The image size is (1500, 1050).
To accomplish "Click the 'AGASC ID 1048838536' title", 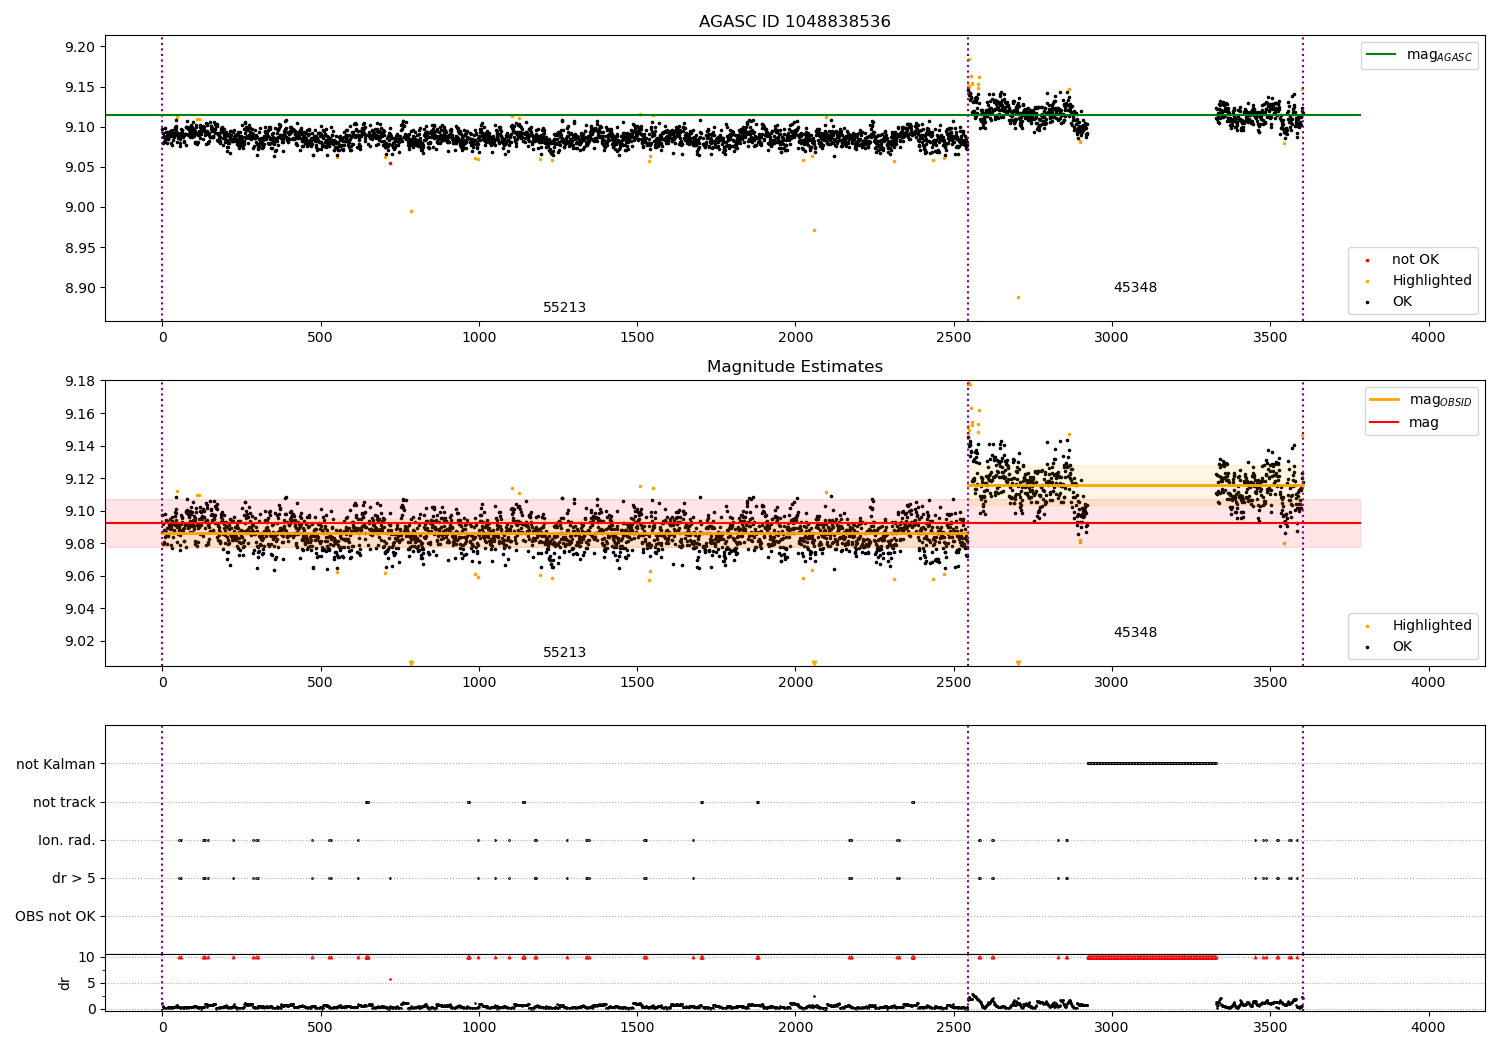I will [x=795, y=22].
